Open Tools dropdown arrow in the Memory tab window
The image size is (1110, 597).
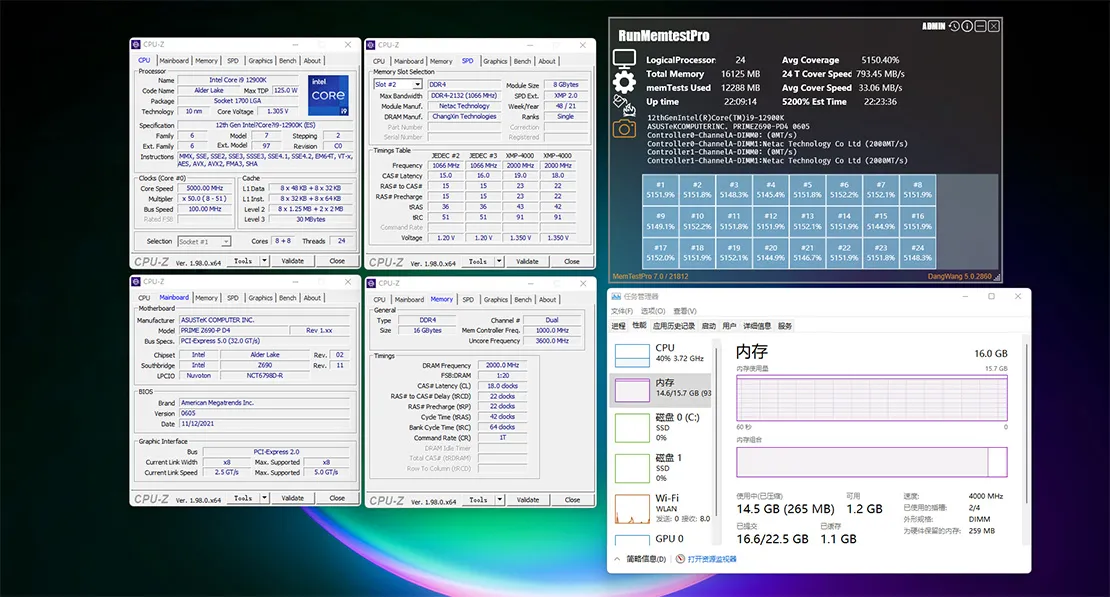pos(499,499)
